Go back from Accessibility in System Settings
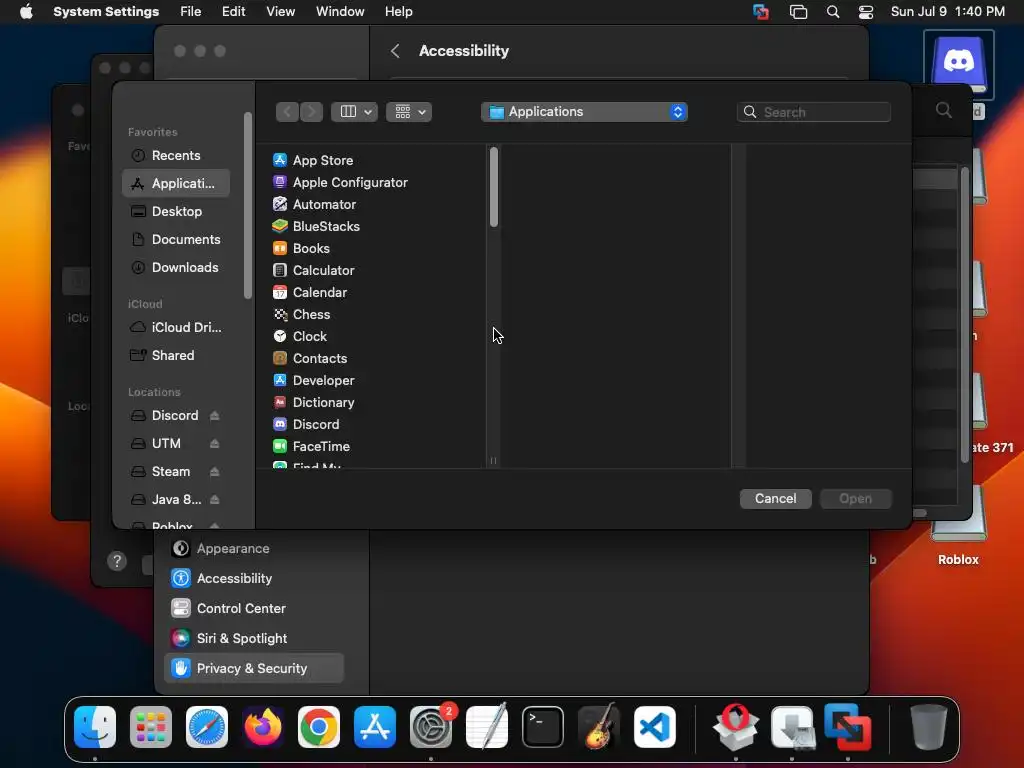Screen dimensions: 1024x768 395,51
